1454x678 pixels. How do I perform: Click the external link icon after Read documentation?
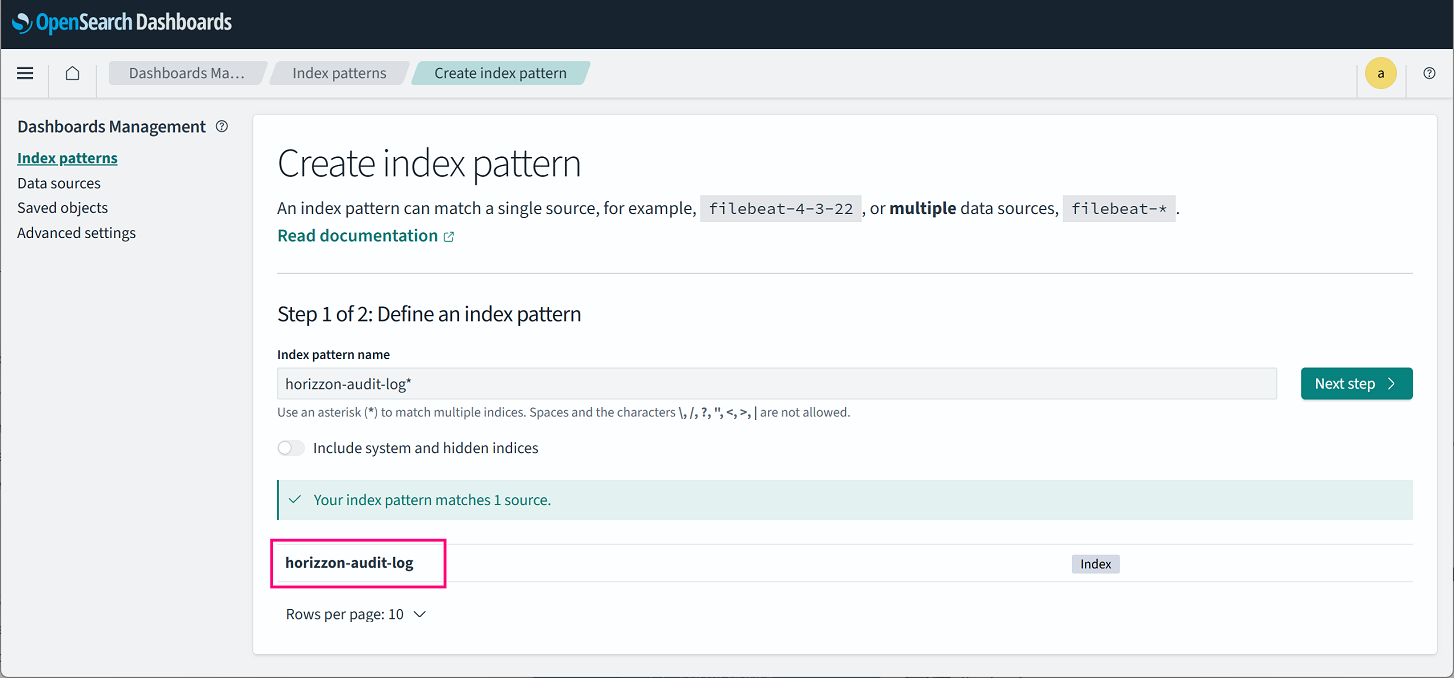[449, 237]
